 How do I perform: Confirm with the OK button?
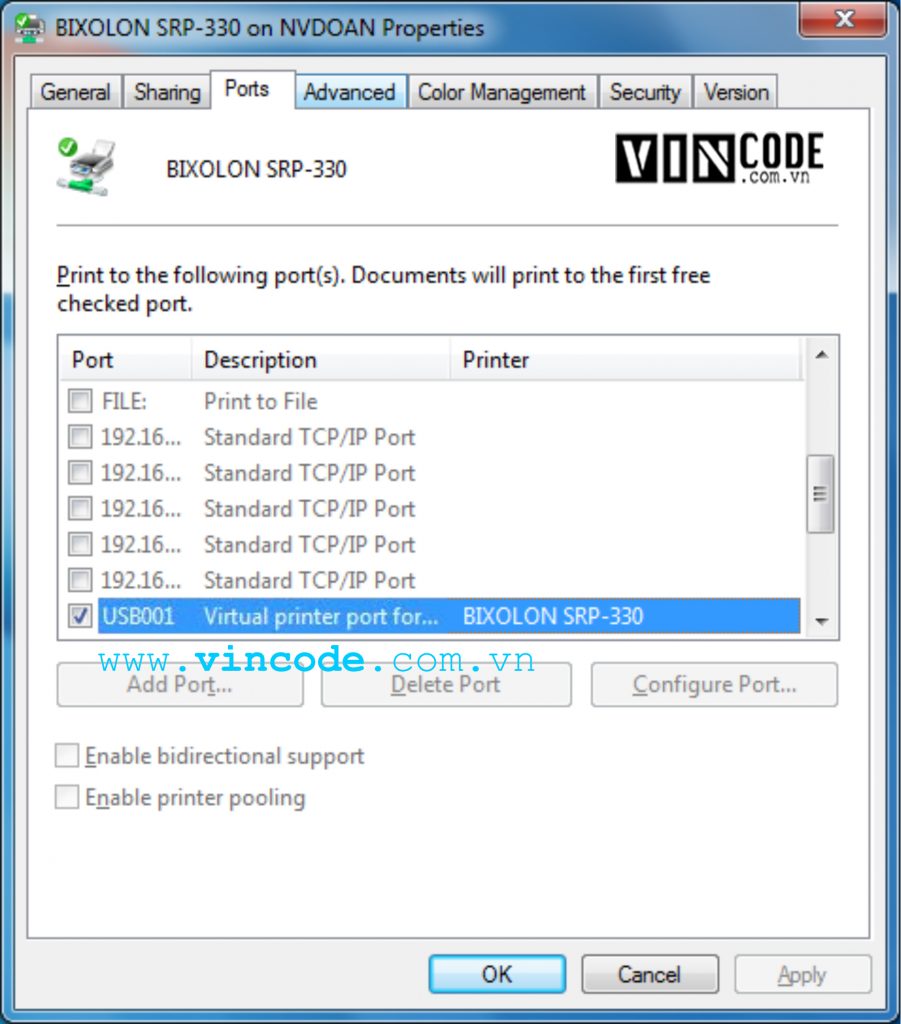pos(497,974)
